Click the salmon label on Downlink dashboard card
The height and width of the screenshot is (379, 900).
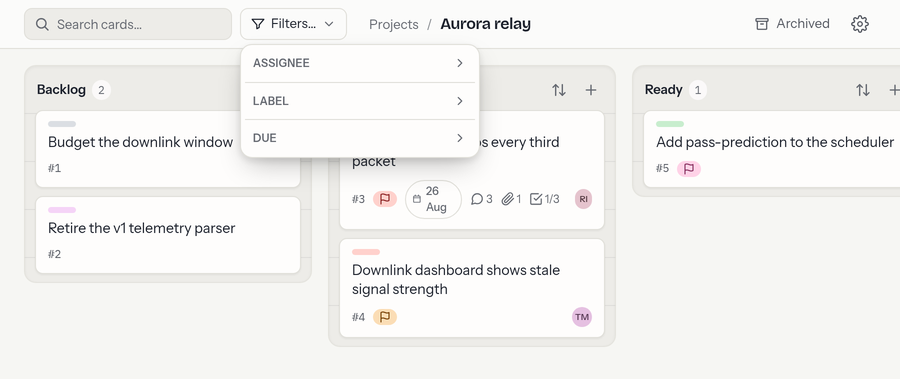[366, 252]
